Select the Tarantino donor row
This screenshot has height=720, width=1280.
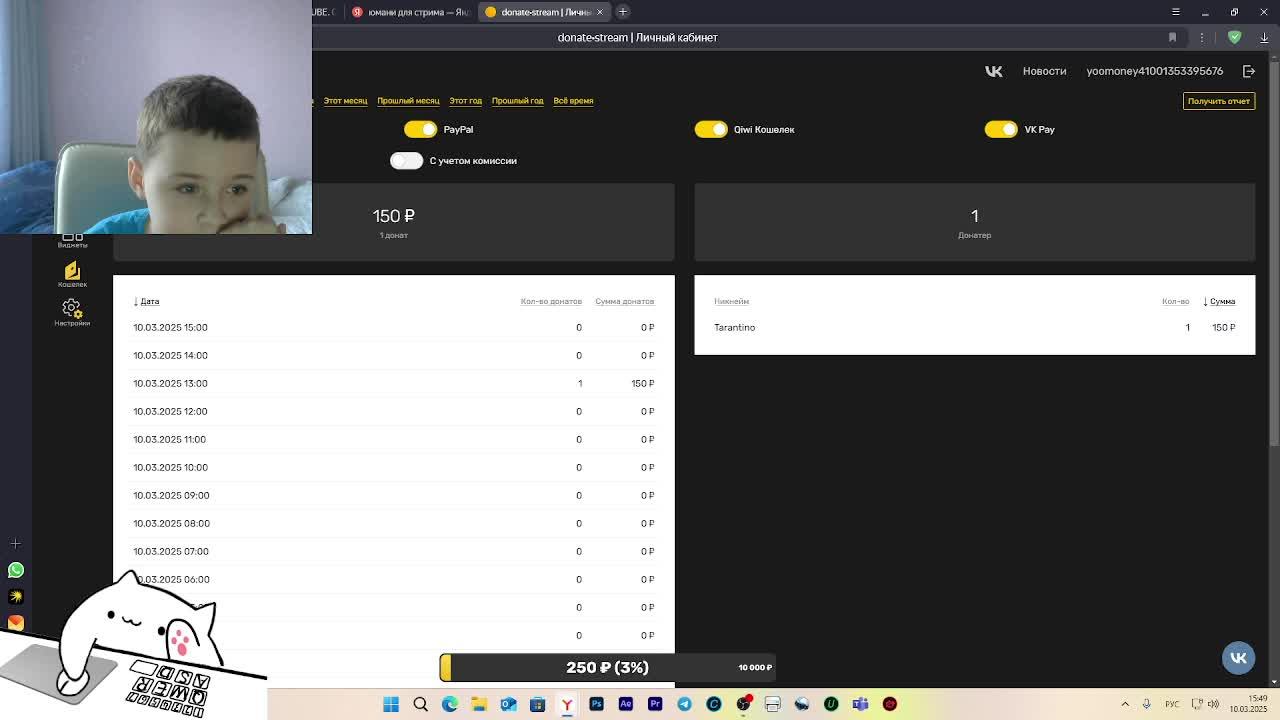[x=975, y=328]
